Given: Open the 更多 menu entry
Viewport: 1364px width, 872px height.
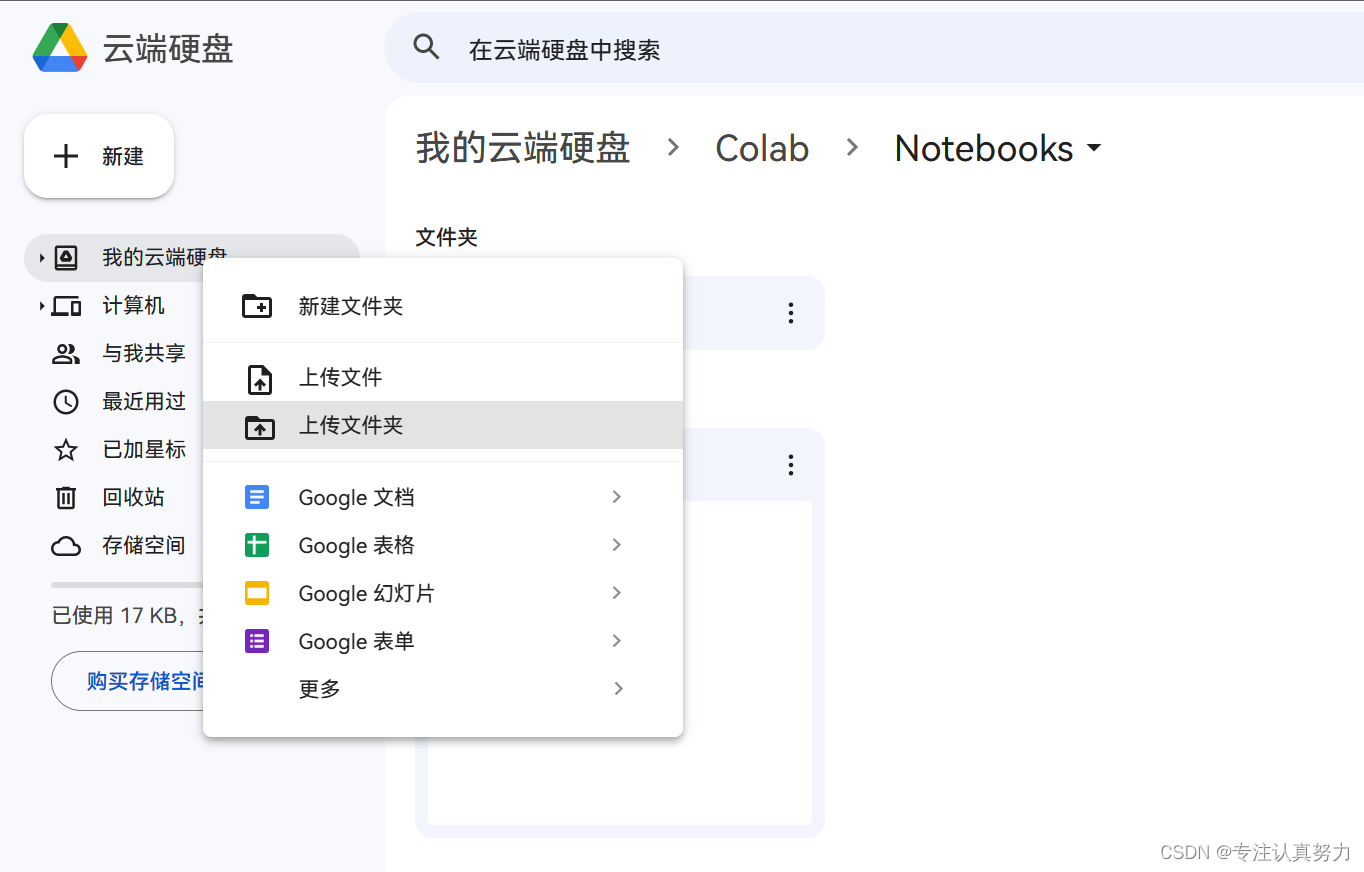Looking at the screenshot, I should coord(443,689).
